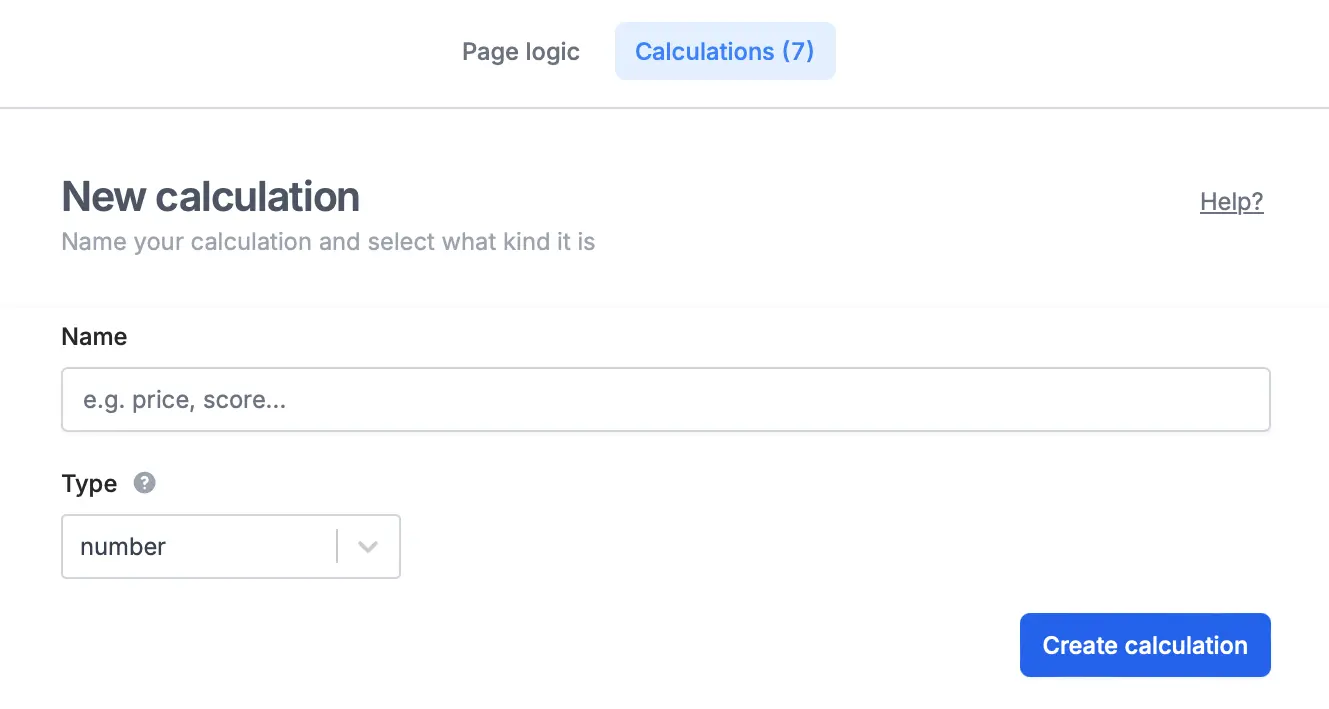Click the New calculation heading
The height and width of the screenshot is (709, 1329).
[x=210, y=196]
